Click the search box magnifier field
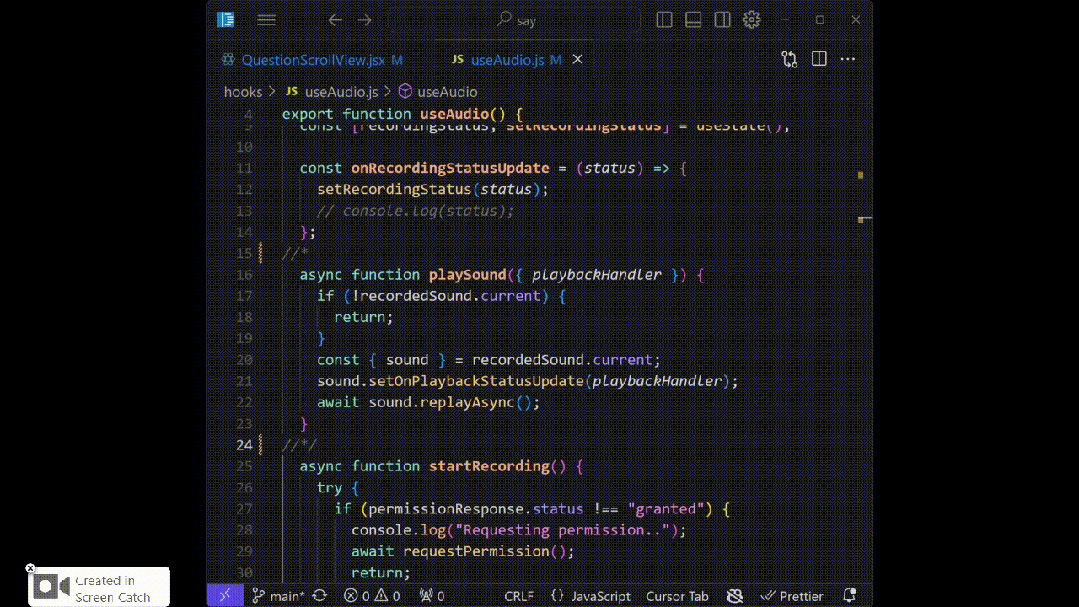This screenshot has height=607, width=1079. [516, 20]
